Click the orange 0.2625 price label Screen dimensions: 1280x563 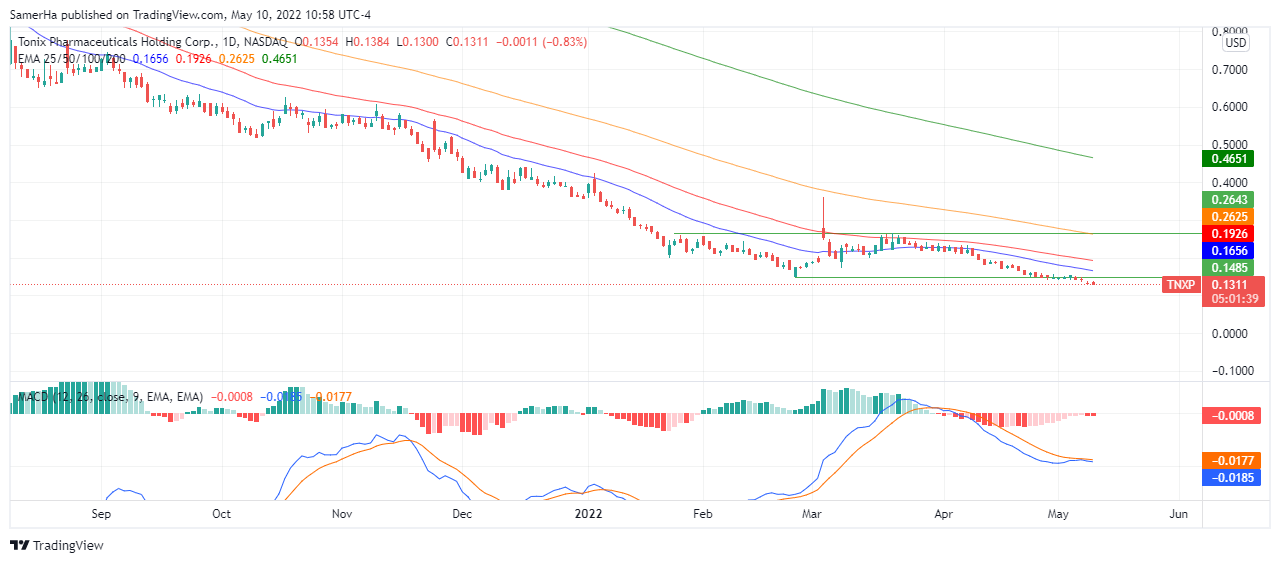1226,217
